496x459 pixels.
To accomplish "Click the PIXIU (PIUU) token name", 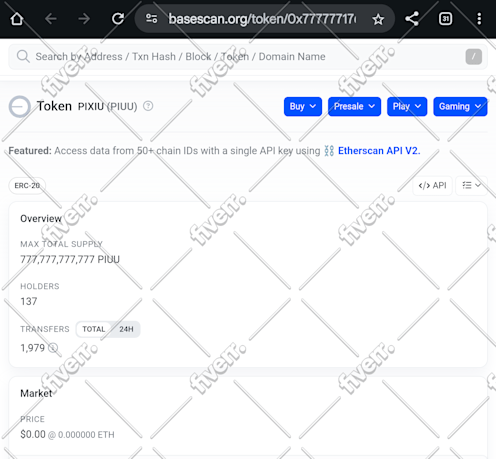I will tap(107, 107).
